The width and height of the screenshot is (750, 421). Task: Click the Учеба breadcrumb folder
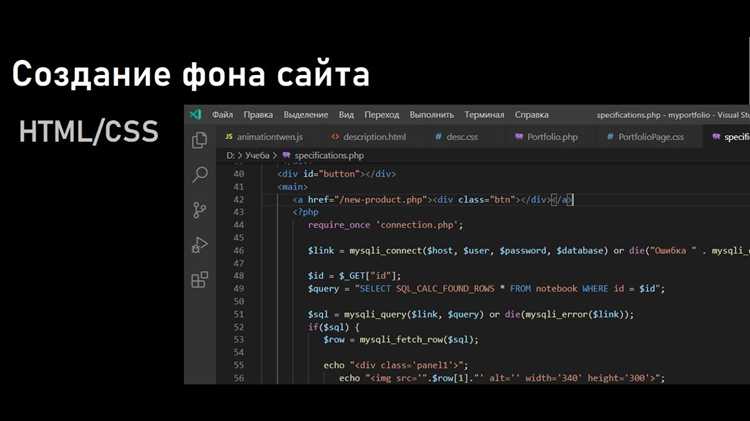[x=257, y=155]
